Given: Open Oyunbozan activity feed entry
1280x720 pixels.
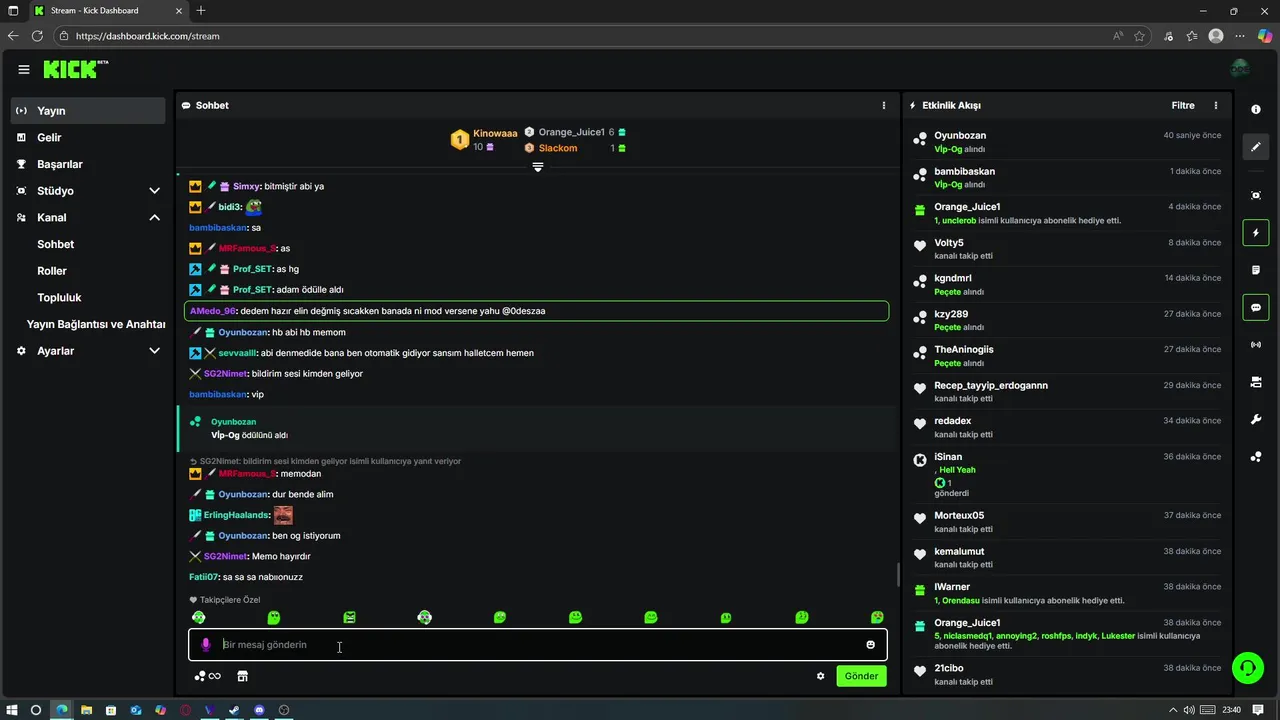Looking at the screenshot, I should [x=1066, y=141].
